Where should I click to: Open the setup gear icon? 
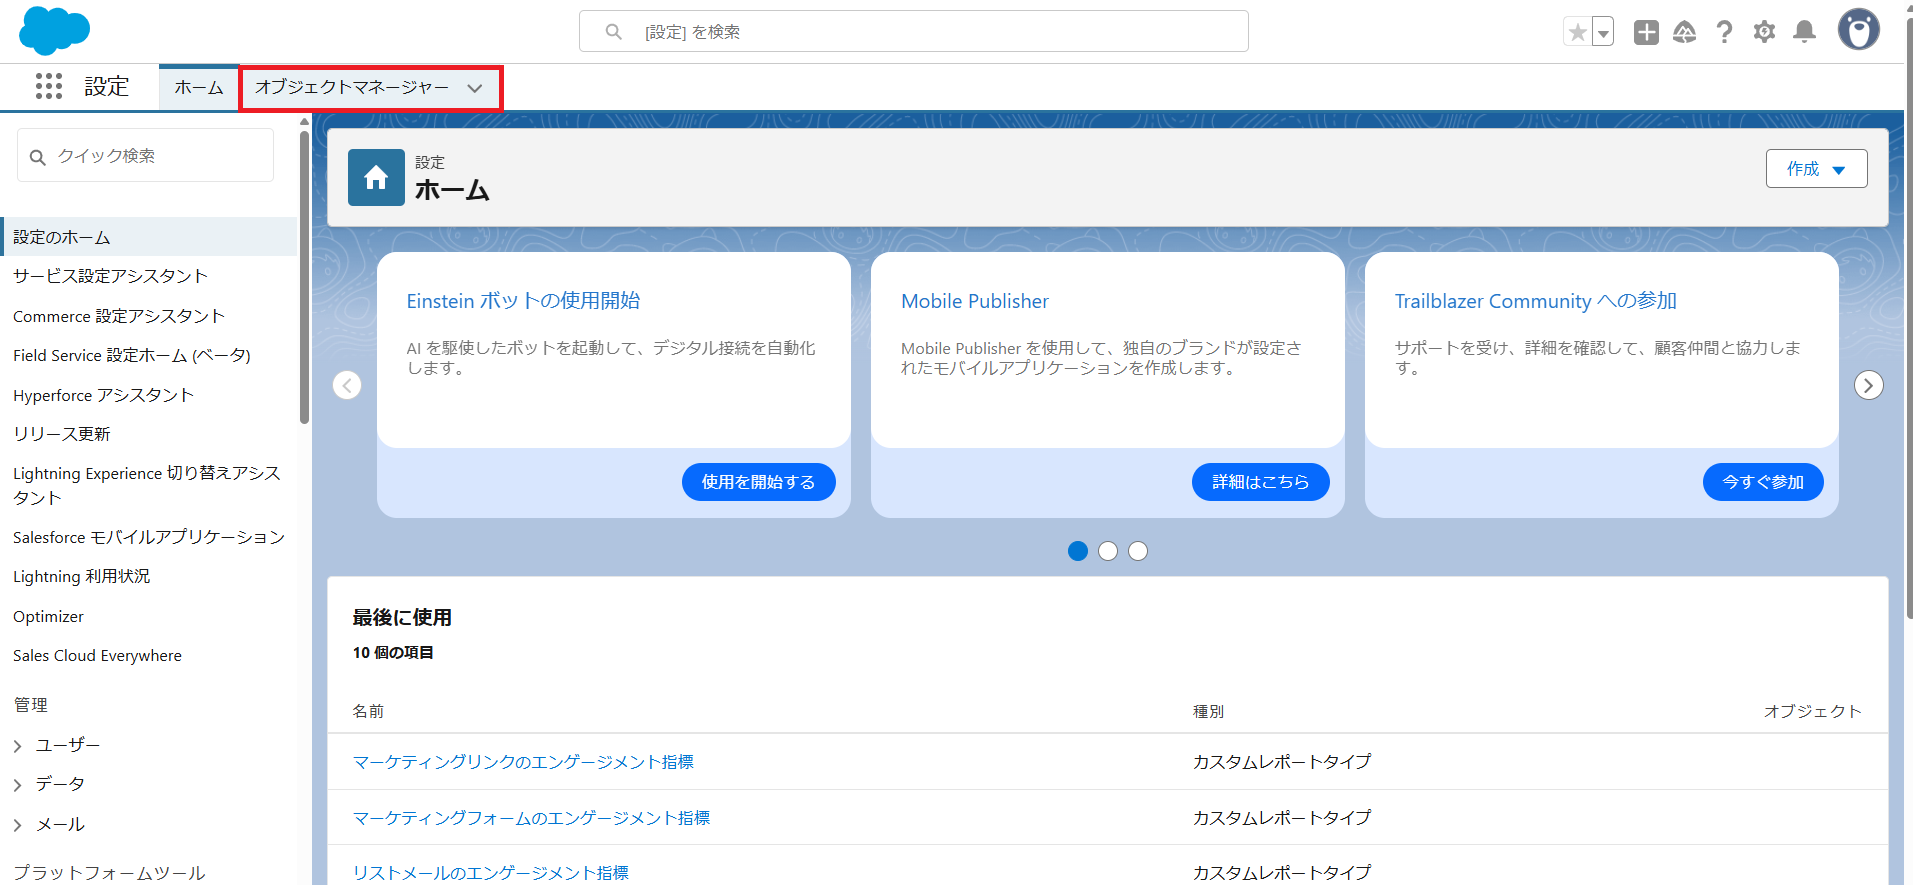[1765, 32]
